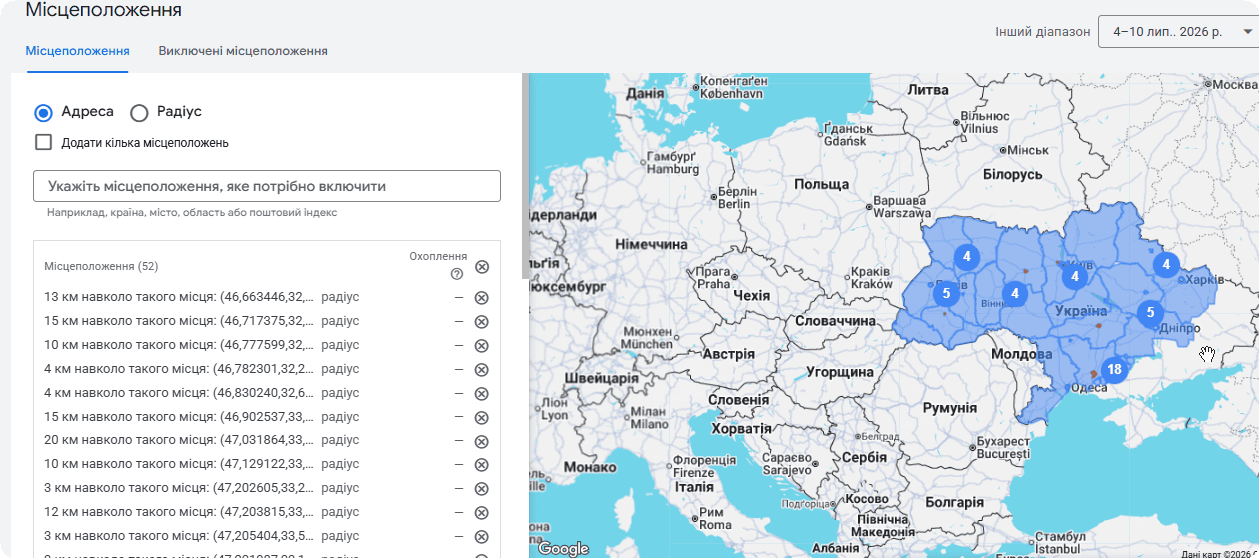Click map cluster marker showing 18
This screenshot has width=1259, height=558.
click(x=1114, y=369)
